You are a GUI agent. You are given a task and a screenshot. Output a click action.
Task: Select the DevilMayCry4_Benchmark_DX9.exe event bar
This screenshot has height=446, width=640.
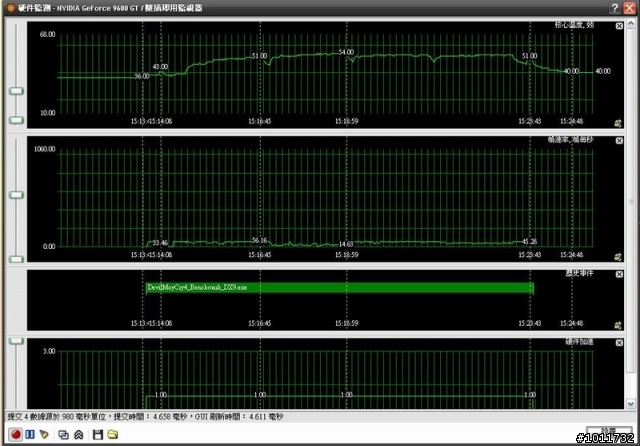(340, 288)
